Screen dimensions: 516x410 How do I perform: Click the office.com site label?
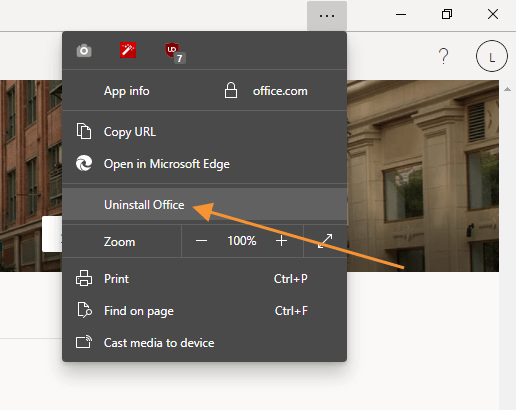(280, 91)
